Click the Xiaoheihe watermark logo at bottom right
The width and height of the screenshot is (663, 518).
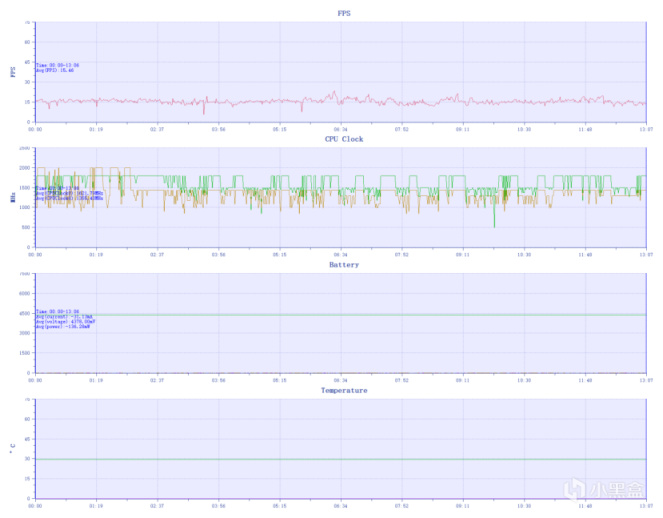(x=604, y=490)
